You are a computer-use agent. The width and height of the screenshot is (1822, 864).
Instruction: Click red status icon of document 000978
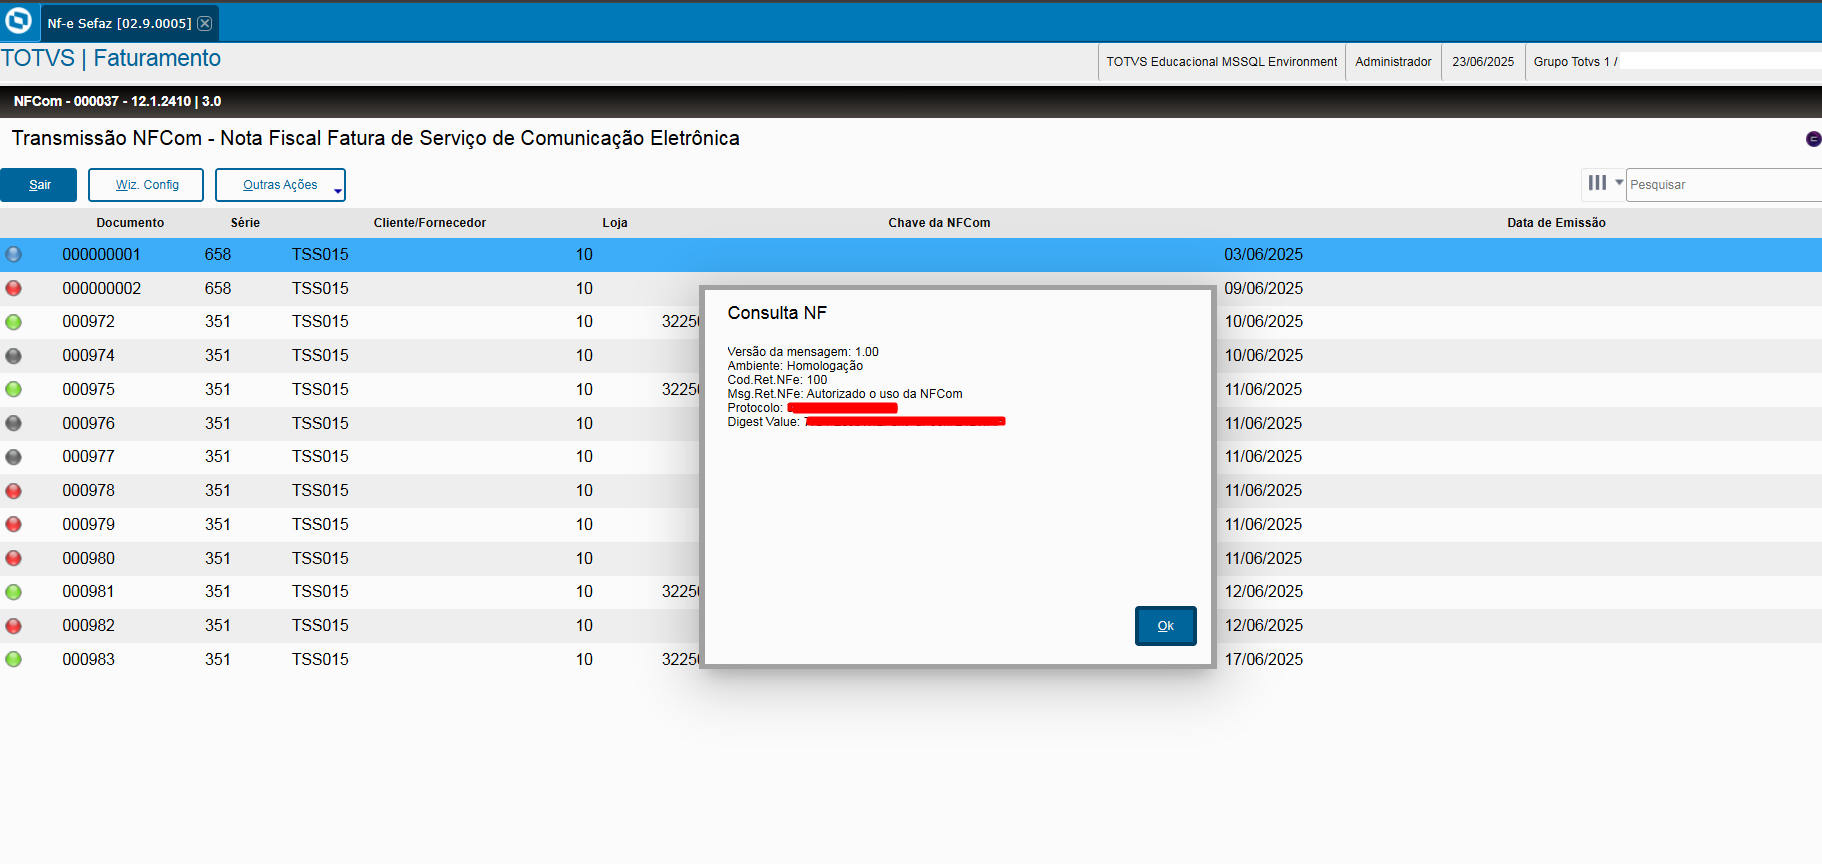point(13,490)
